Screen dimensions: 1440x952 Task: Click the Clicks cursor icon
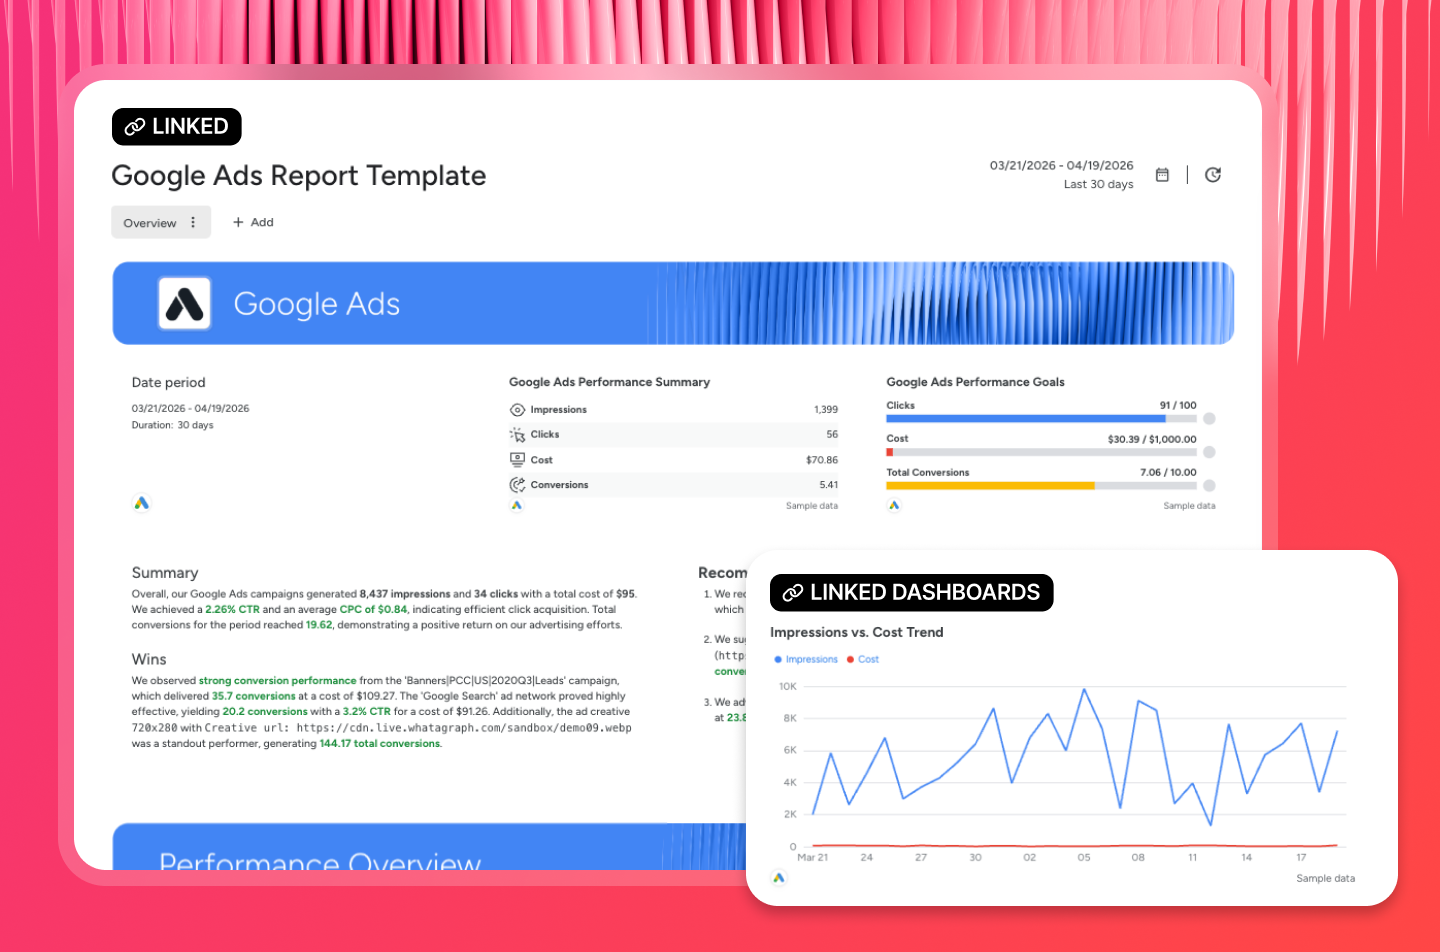pyautogui.click(x=517, y=435)
